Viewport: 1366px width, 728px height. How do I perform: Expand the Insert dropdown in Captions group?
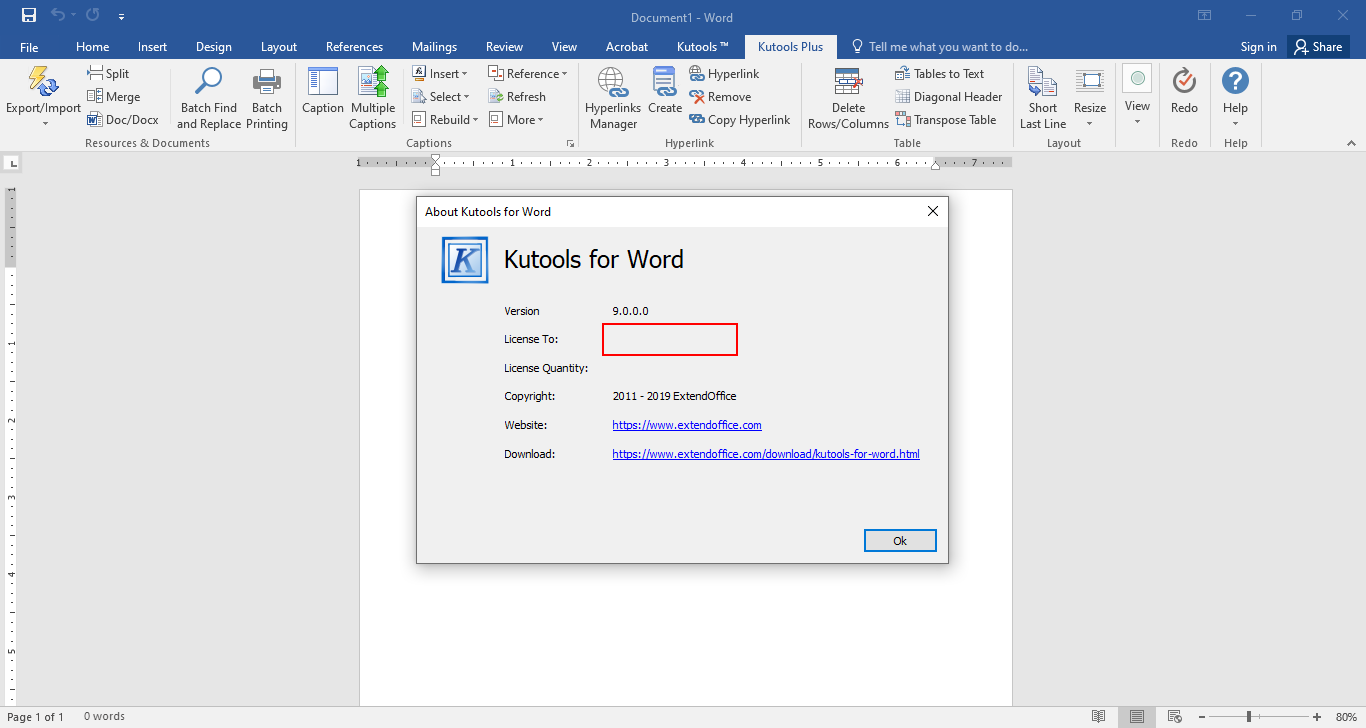coord(439,74)
